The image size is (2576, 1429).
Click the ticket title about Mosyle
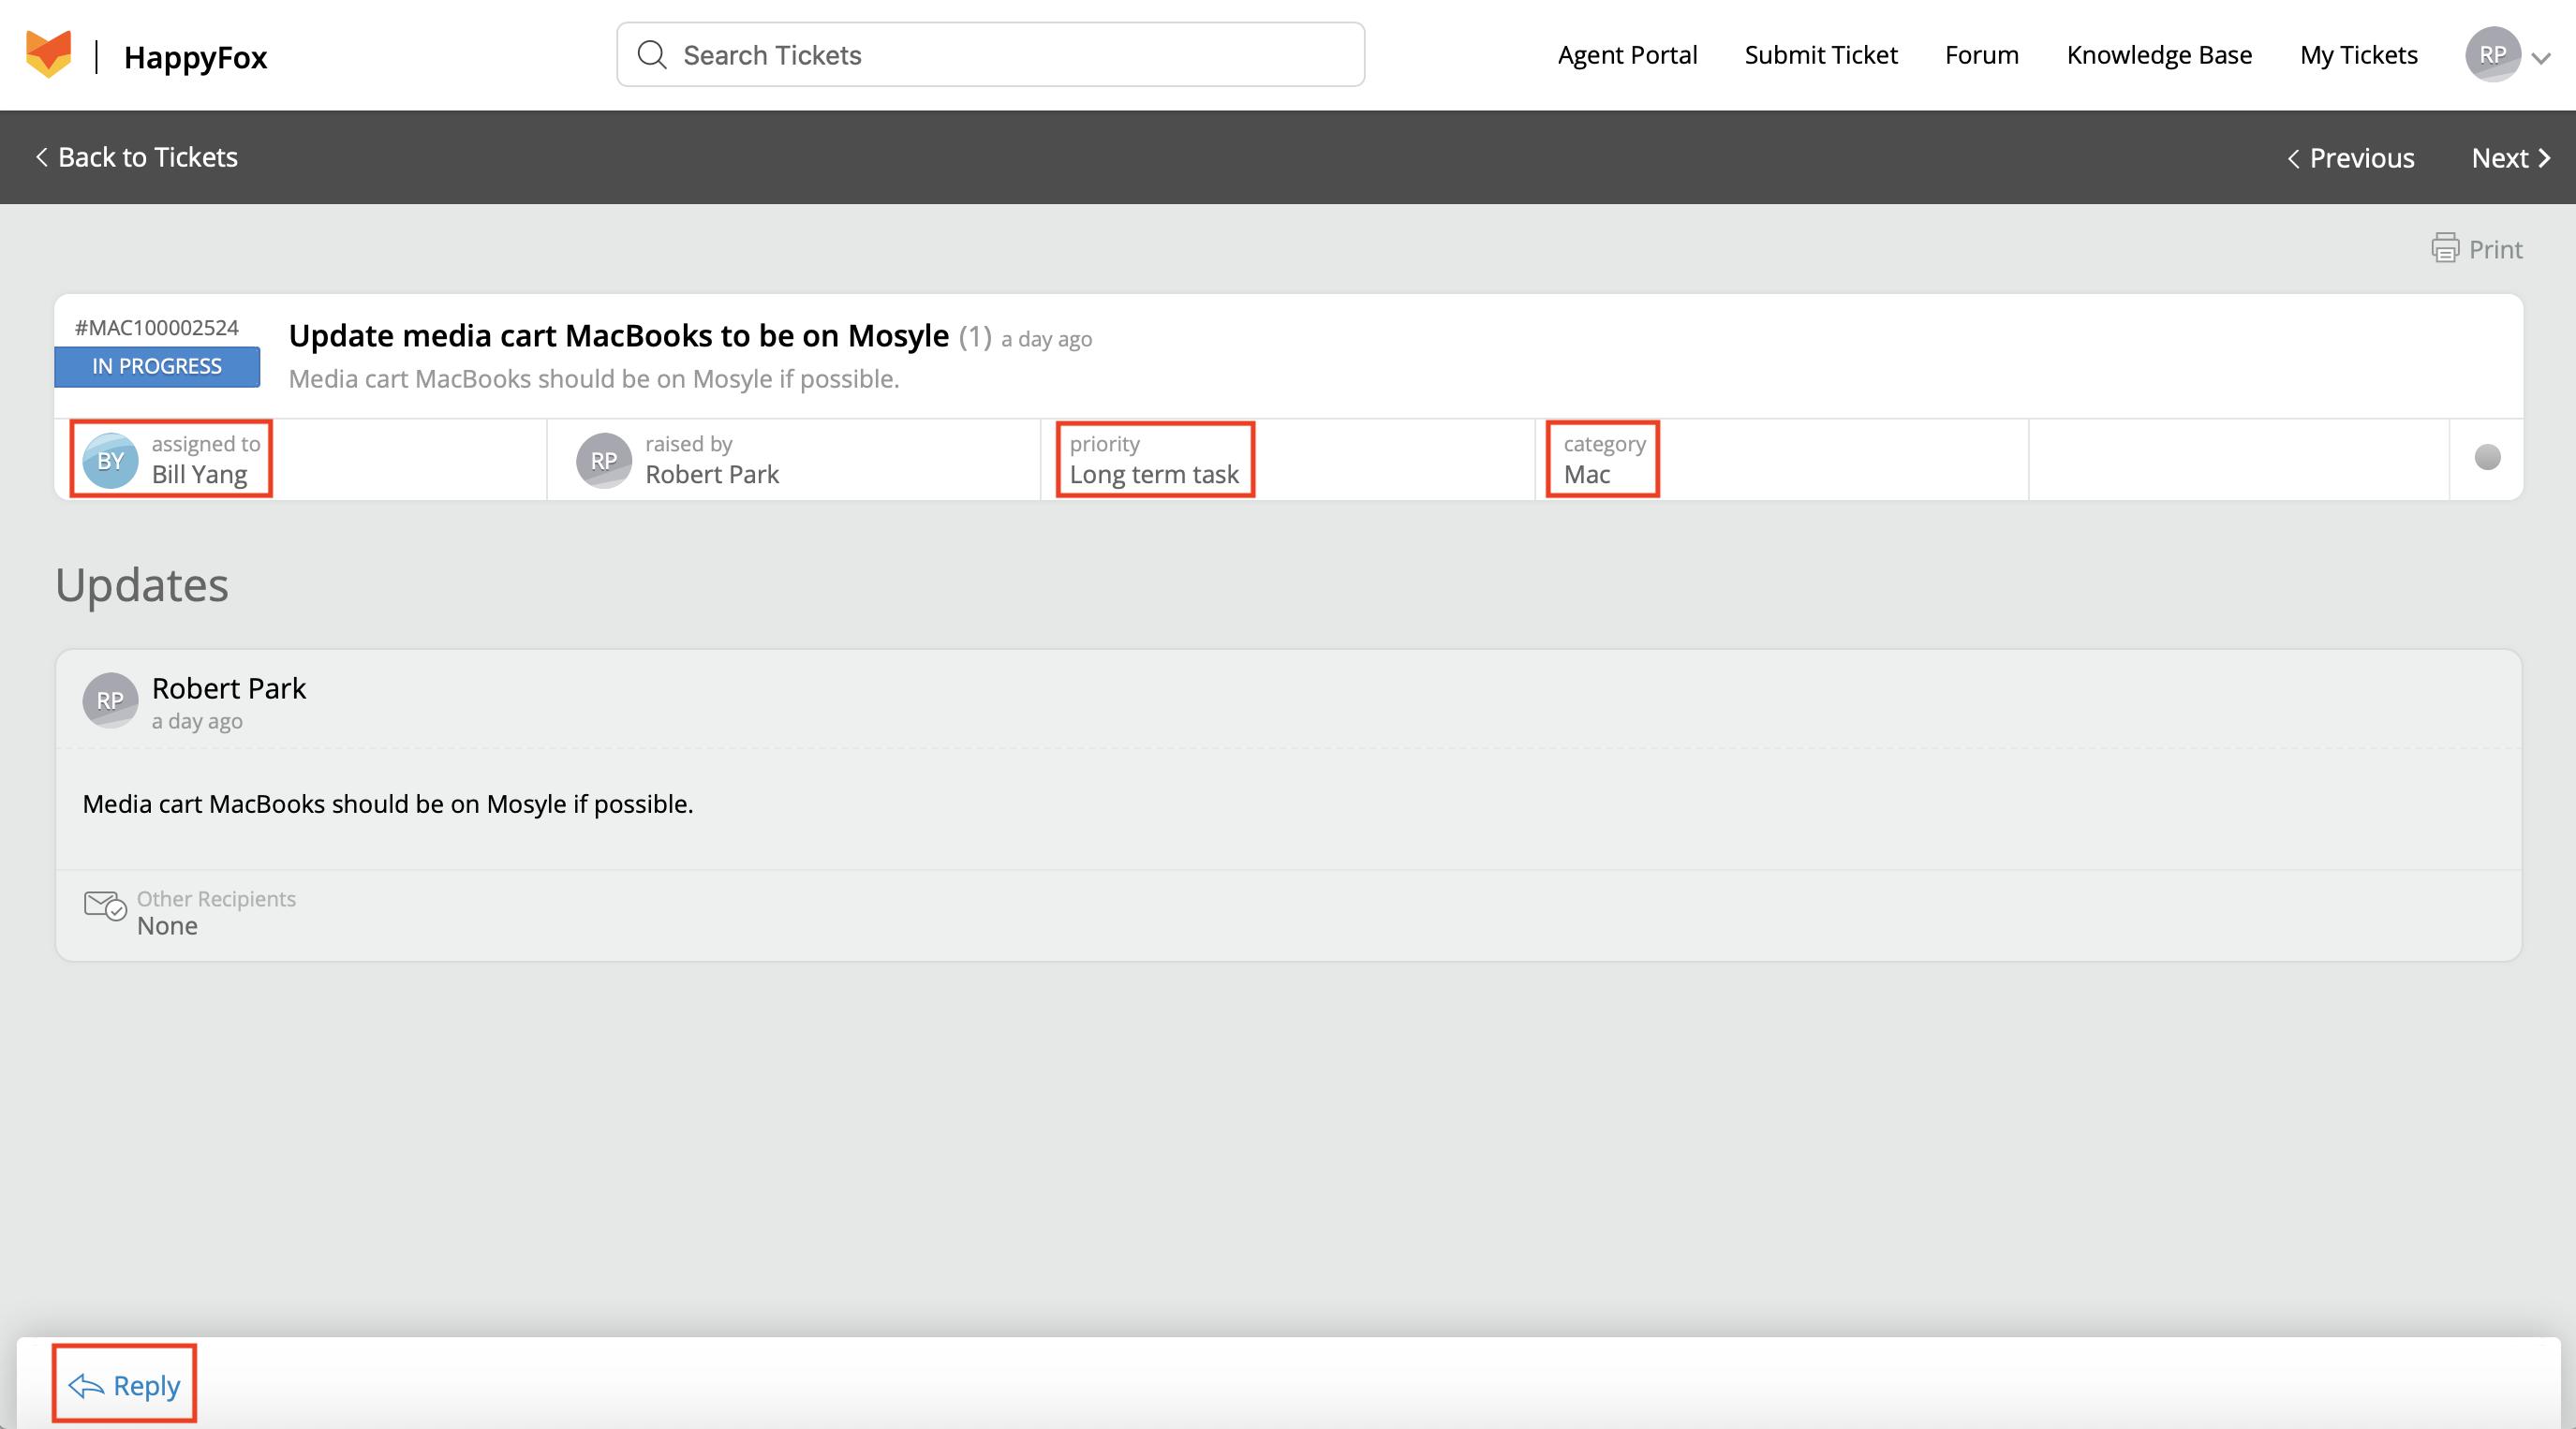pyautogui.click(x=618, y=336)
